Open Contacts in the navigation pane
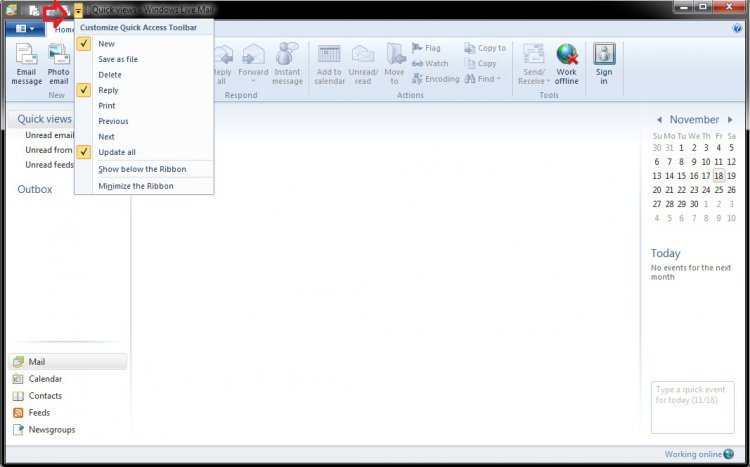 click(45, 396)
